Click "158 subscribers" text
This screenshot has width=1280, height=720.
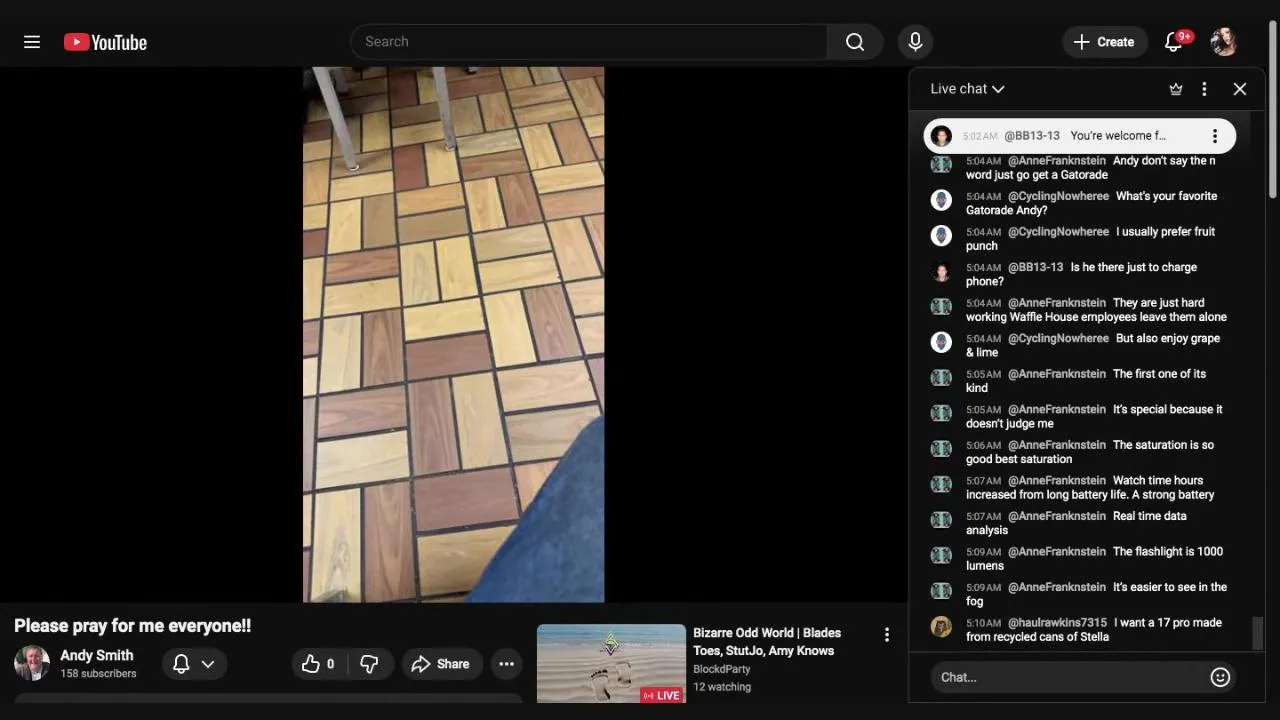click(x=98, y=674)
